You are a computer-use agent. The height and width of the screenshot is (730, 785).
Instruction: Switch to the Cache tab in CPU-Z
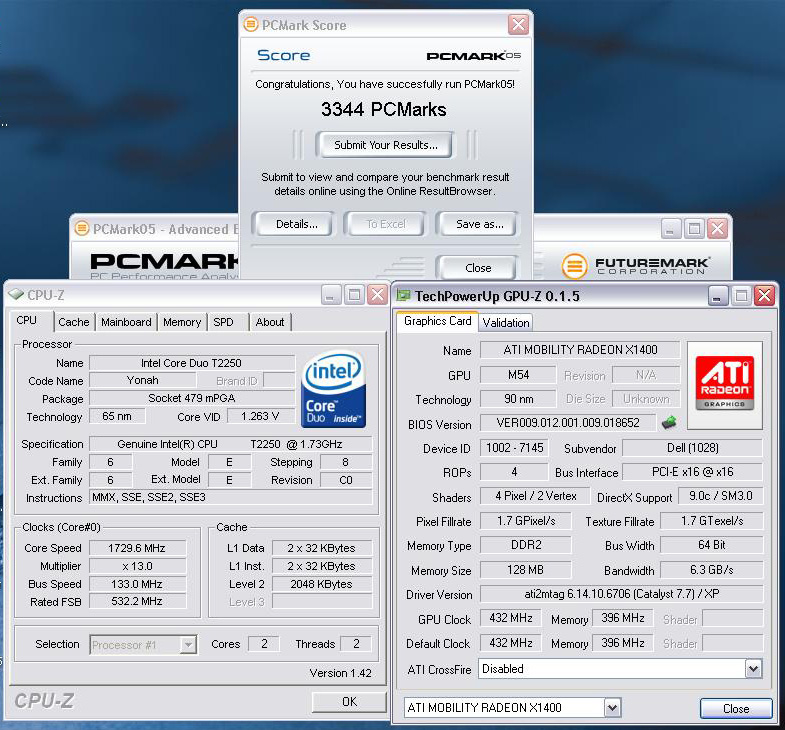pyautogui.click(x=74, y=322)
